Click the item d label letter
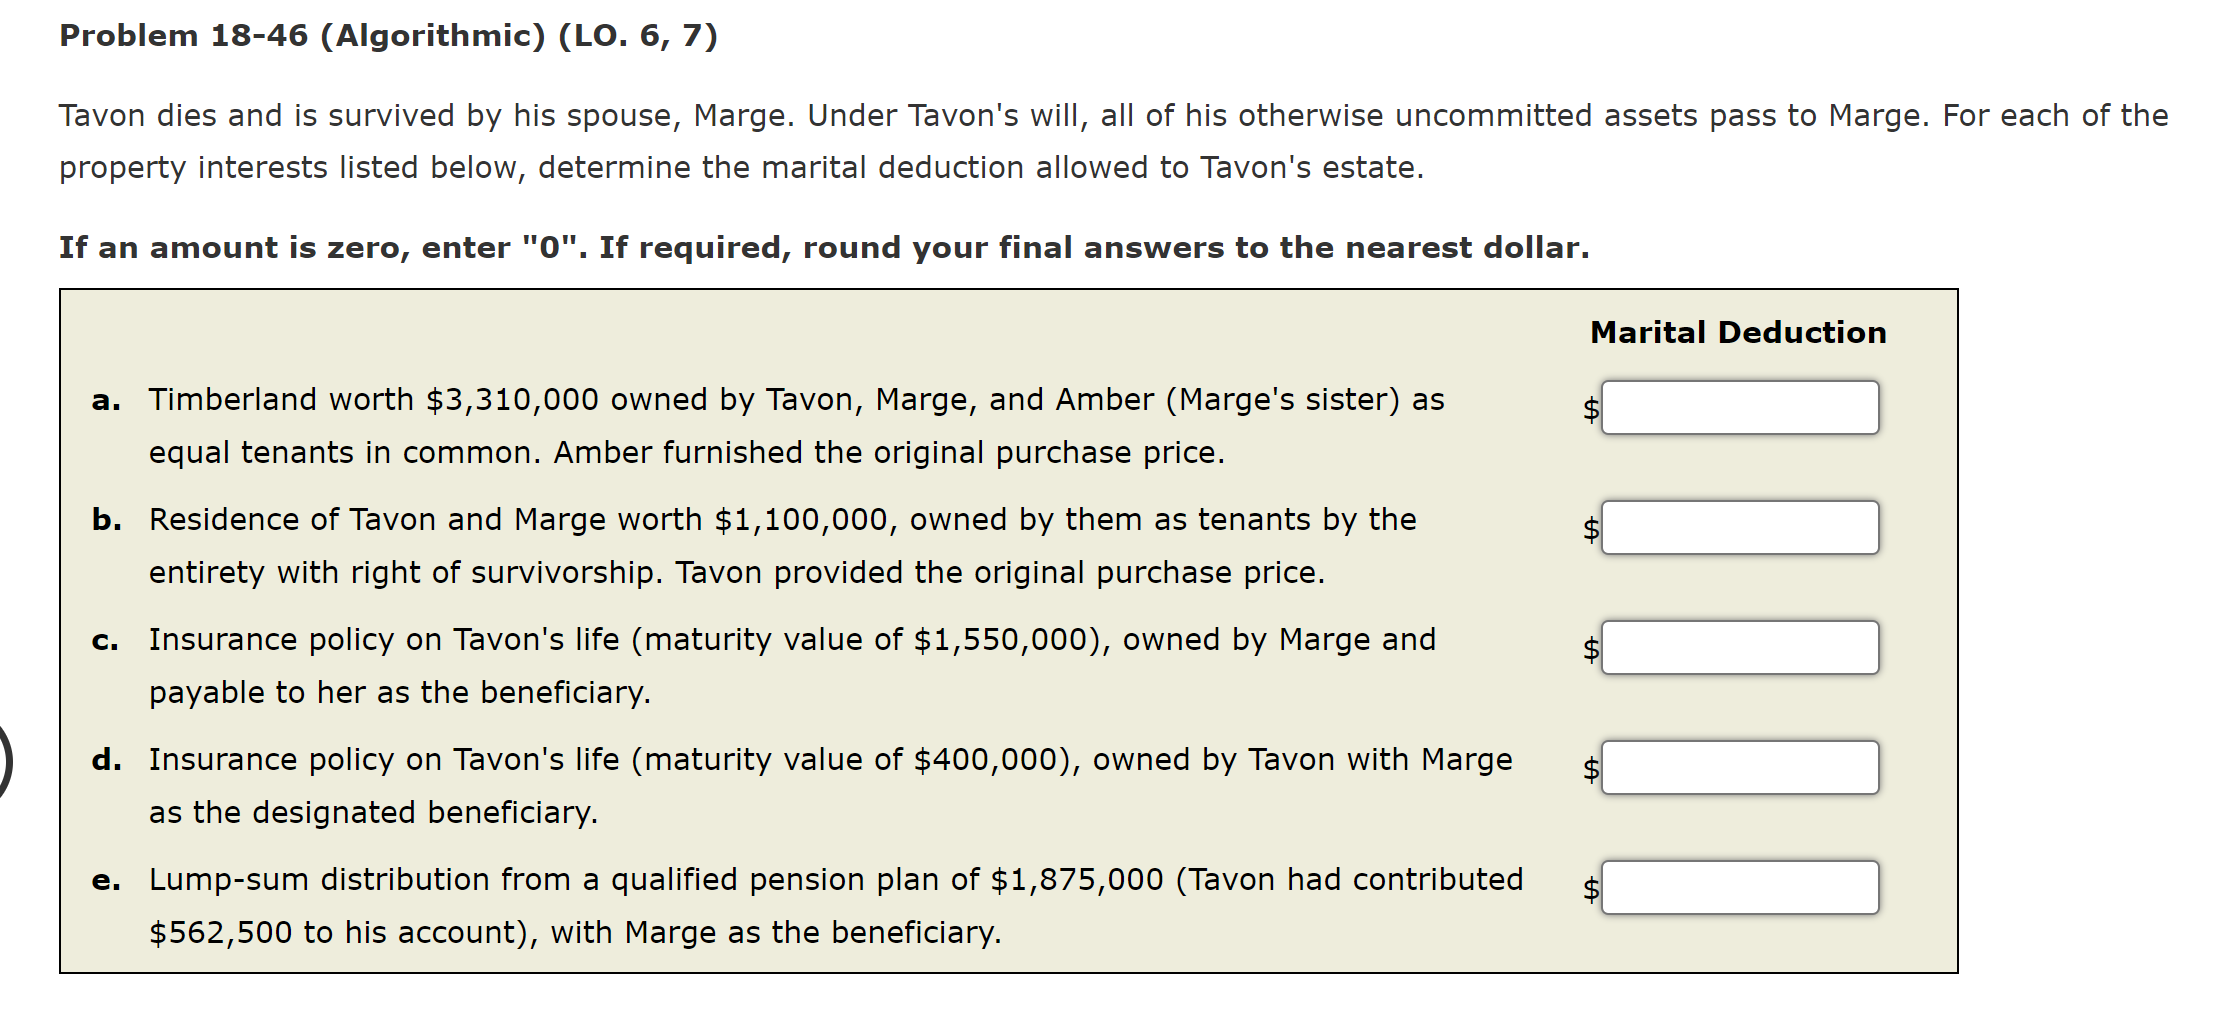 (105, 760)
